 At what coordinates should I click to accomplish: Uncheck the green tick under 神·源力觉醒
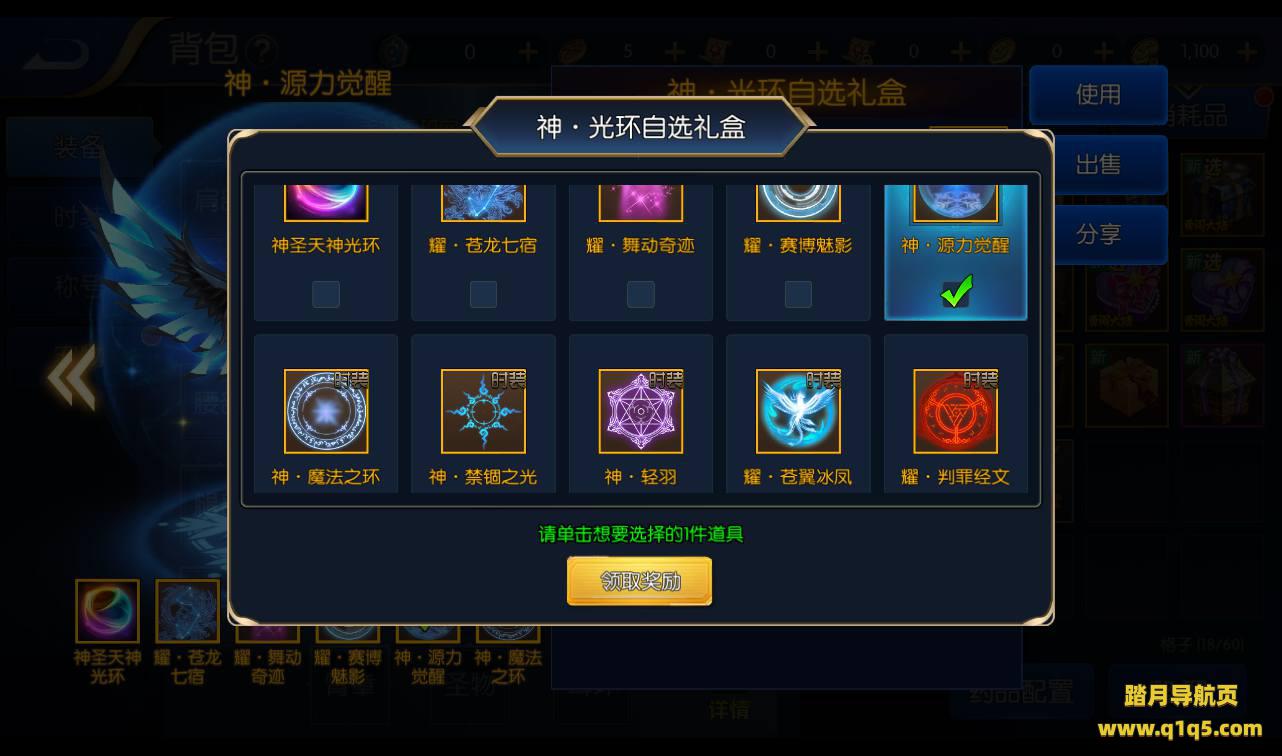(x=956, y=293)
